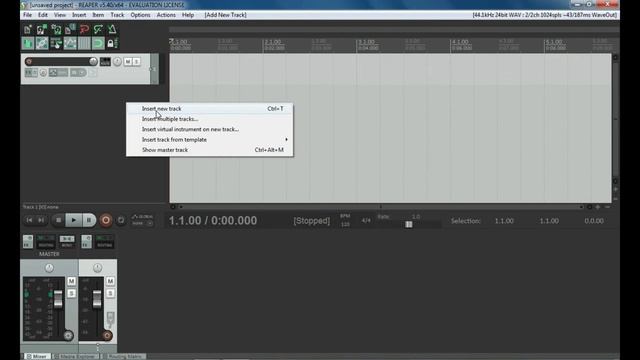Open track 1 input selector dropdown
640x360 pixels.
(78, 73)
